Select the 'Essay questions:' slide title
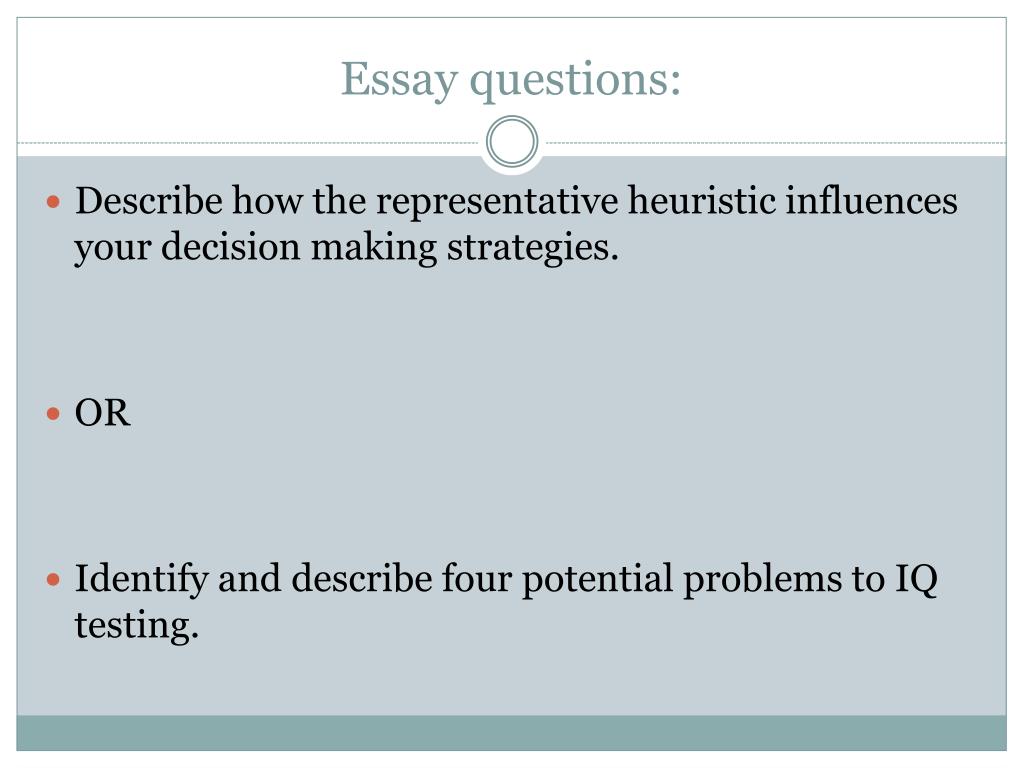This screenshot has width=1024, height=768. pos(511,80)
